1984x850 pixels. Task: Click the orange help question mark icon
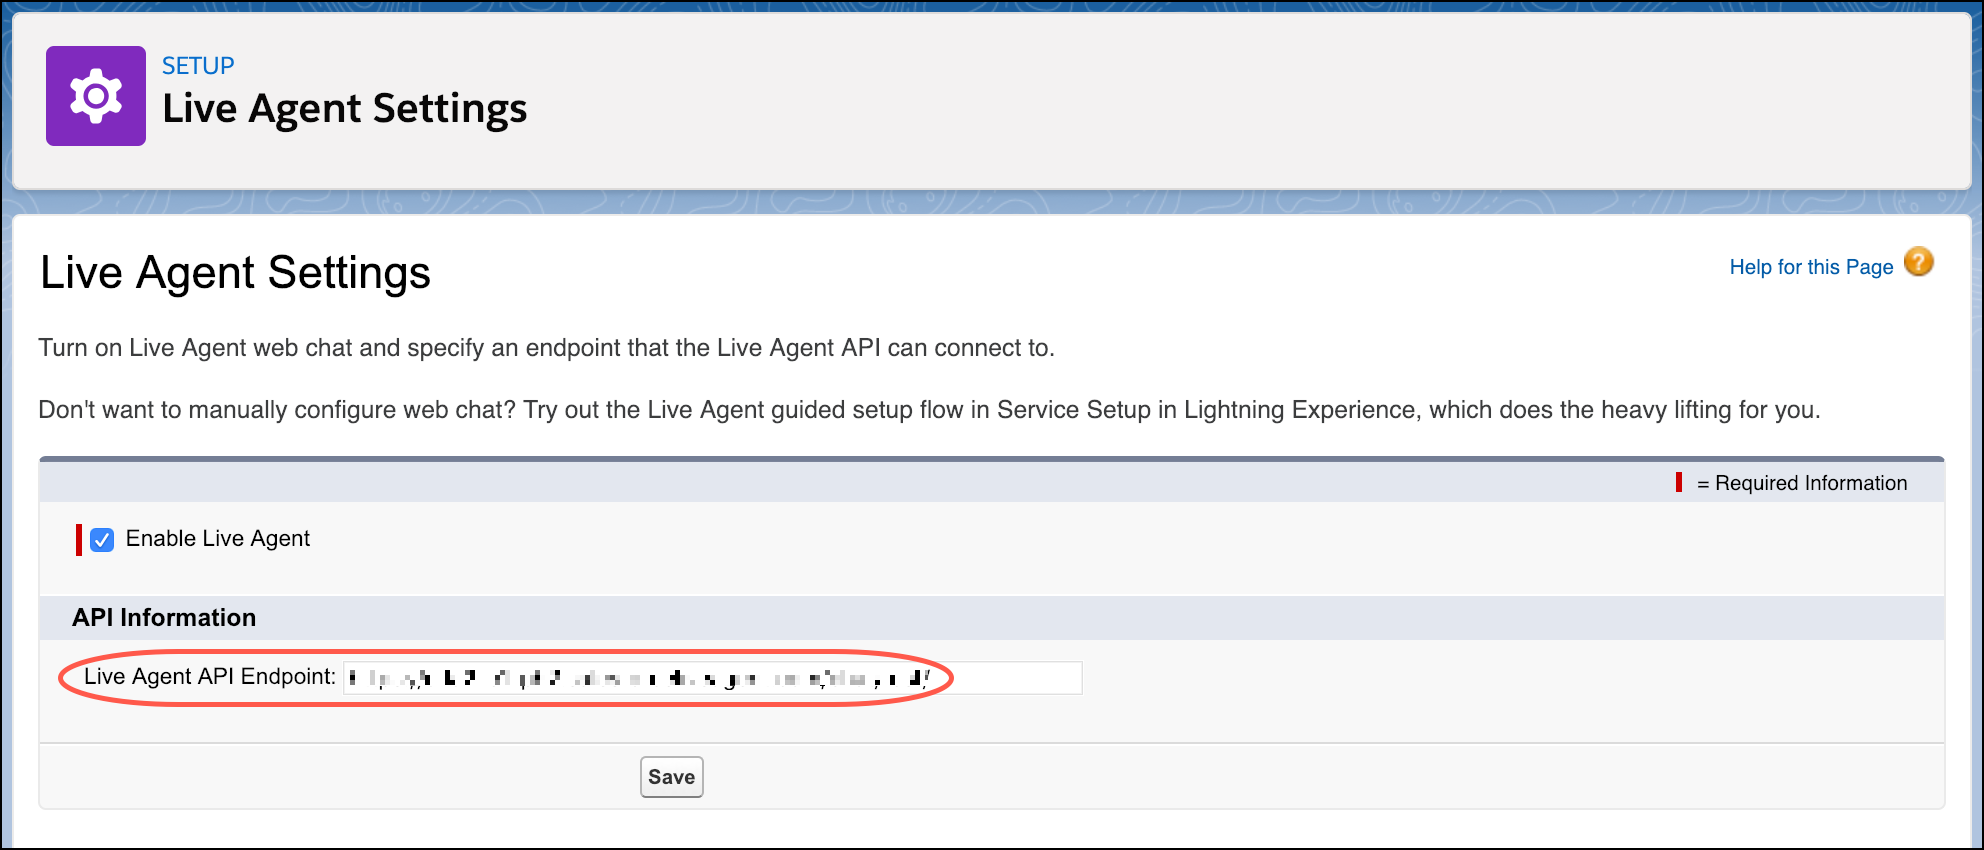pyautogui.click(x=1918, y=263)
